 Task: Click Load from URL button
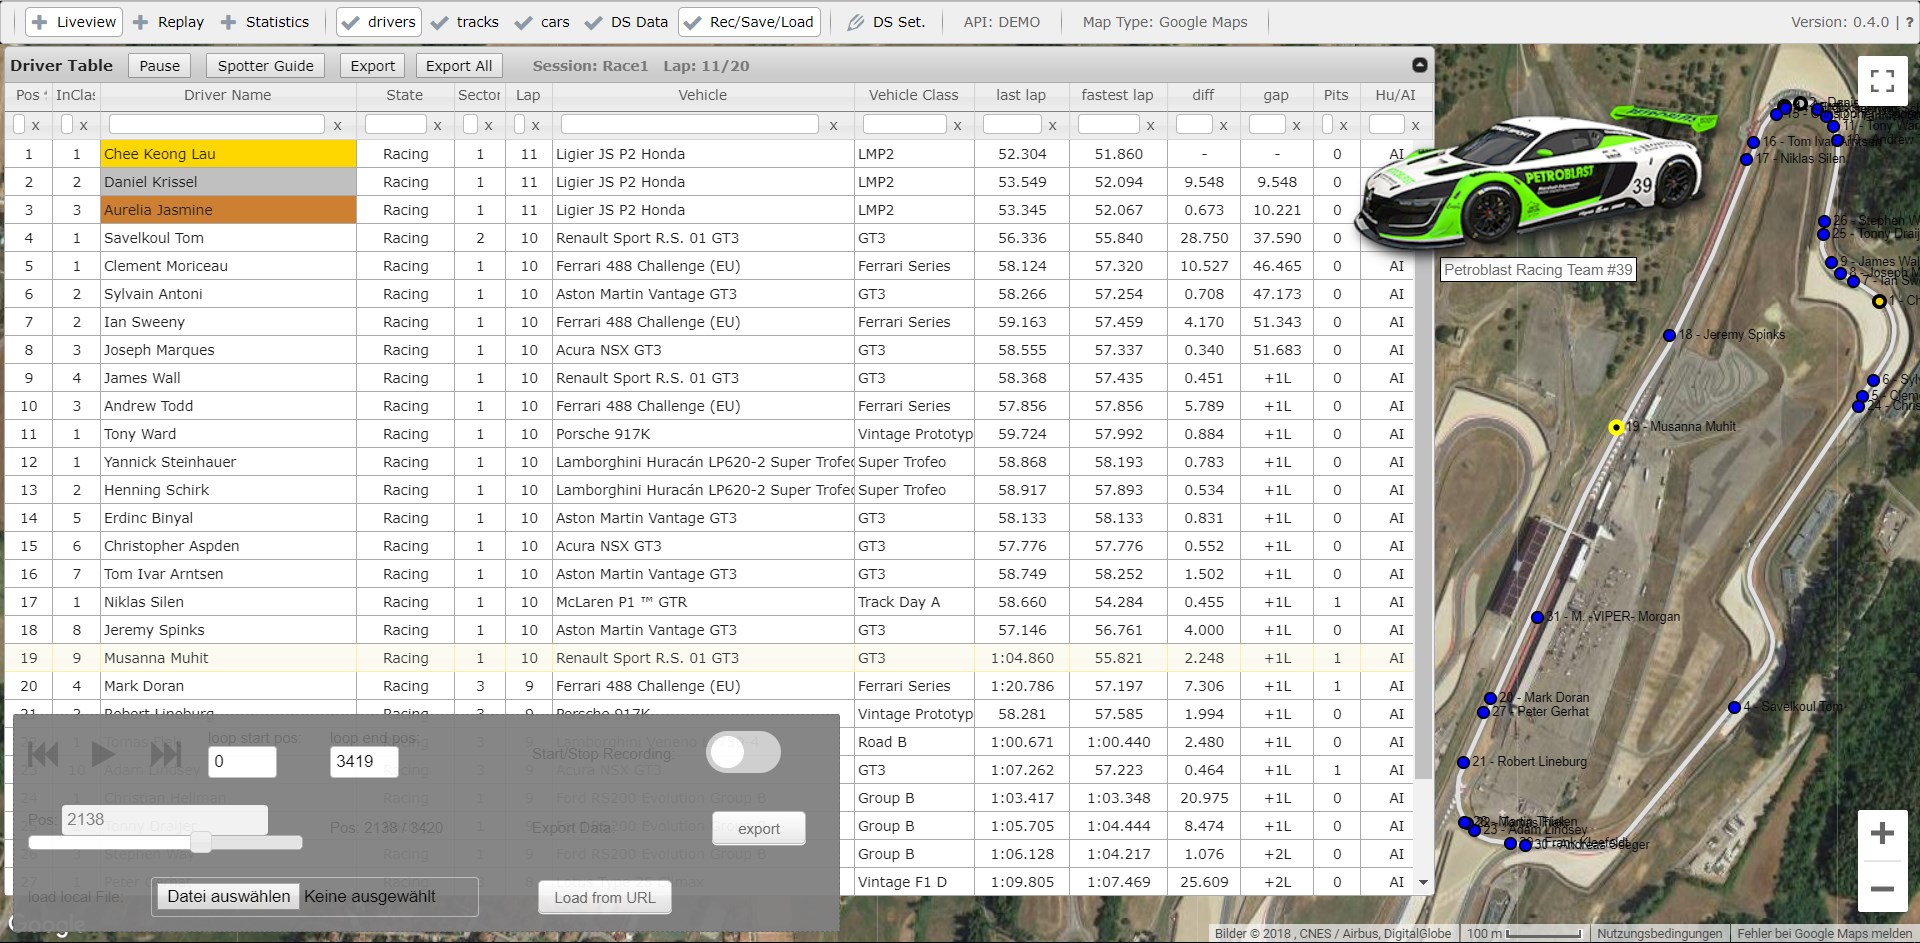coord(605,898)
